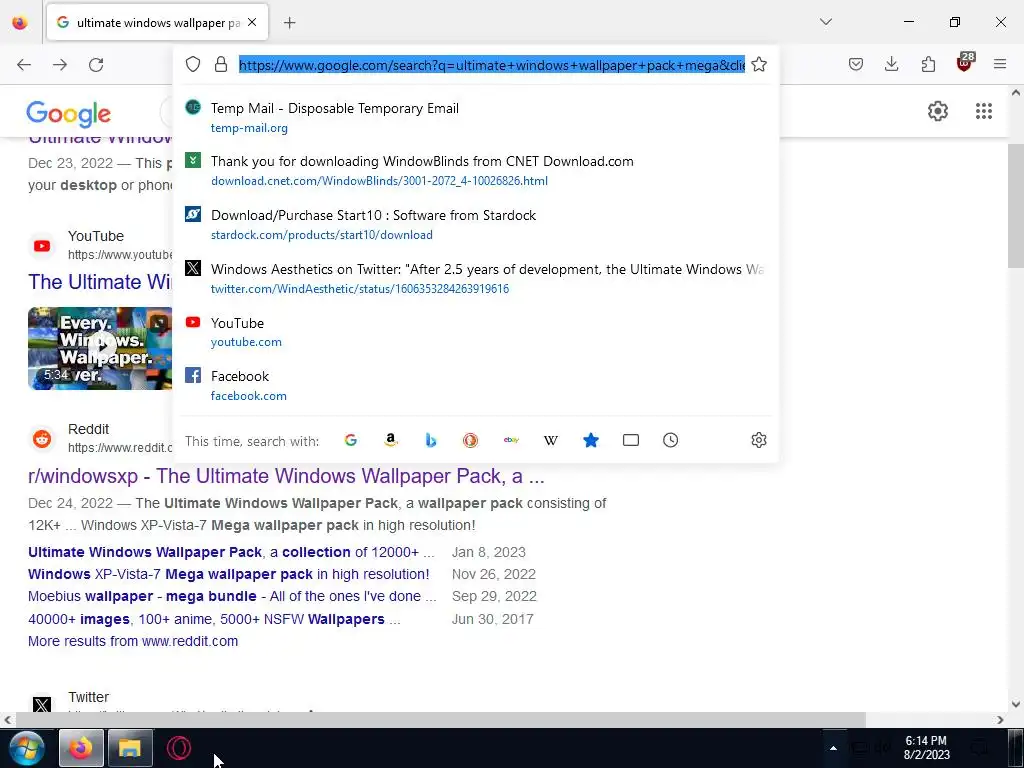The image size is (1024, 768).
Task: Open Facebook suggestion in dropdown
Action: pos(475,385)
